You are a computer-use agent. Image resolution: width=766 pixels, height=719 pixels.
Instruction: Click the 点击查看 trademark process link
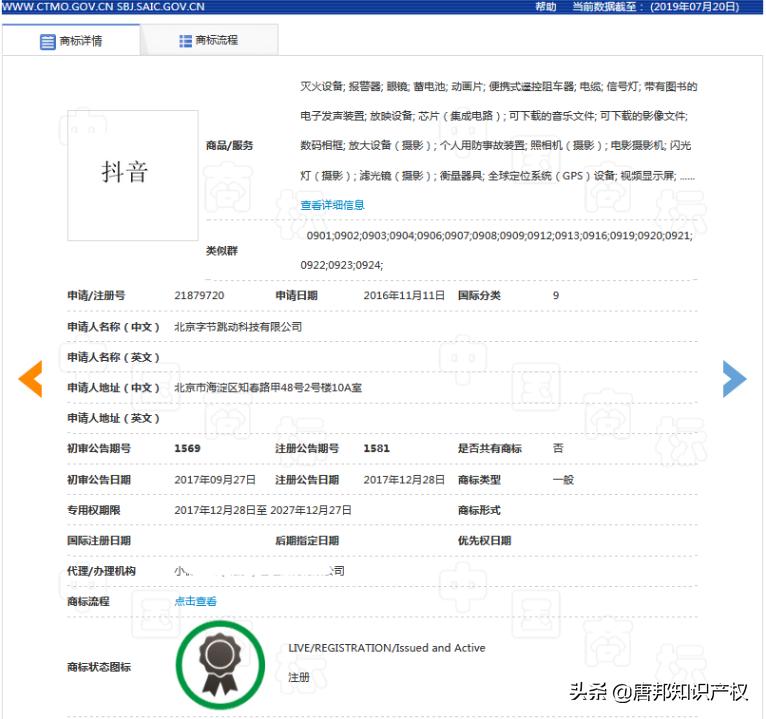click(x=195, y=601)
